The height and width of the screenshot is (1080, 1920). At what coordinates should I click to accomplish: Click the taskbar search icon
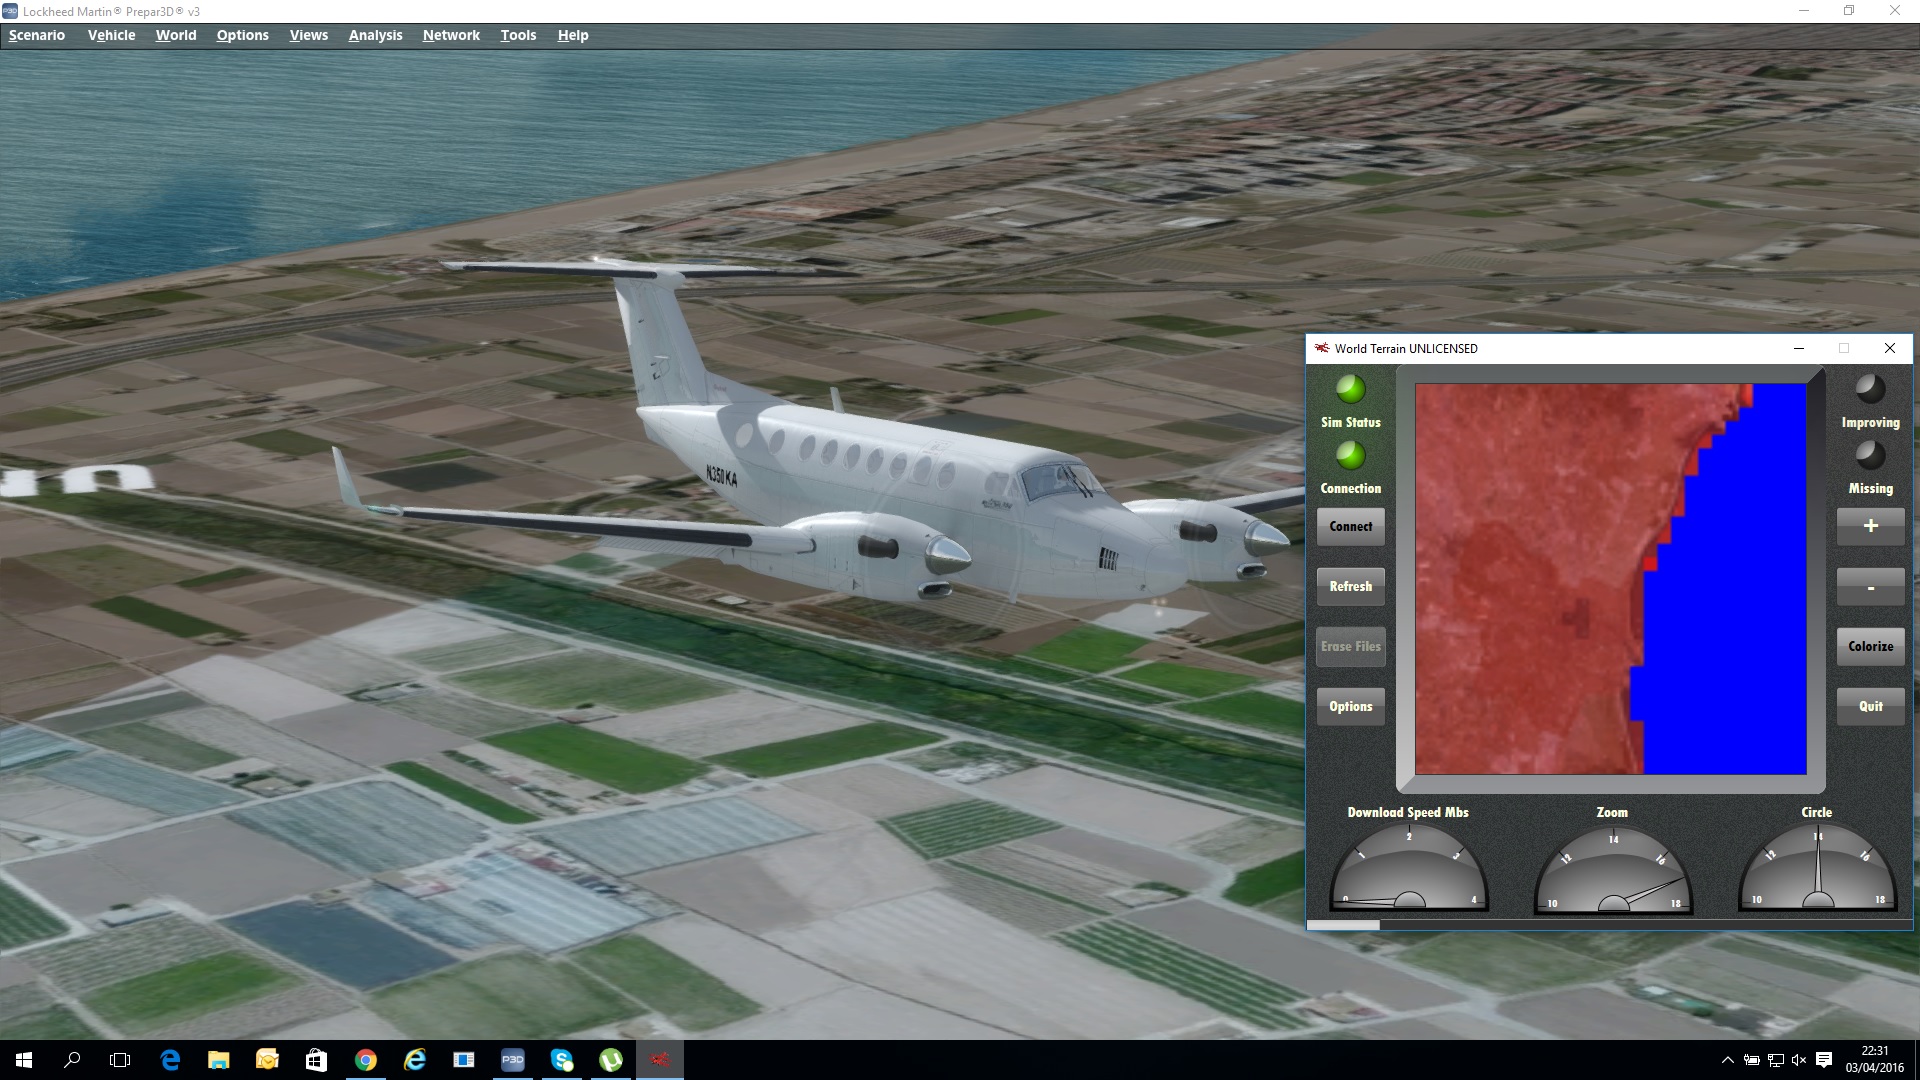click(72, 1060)
